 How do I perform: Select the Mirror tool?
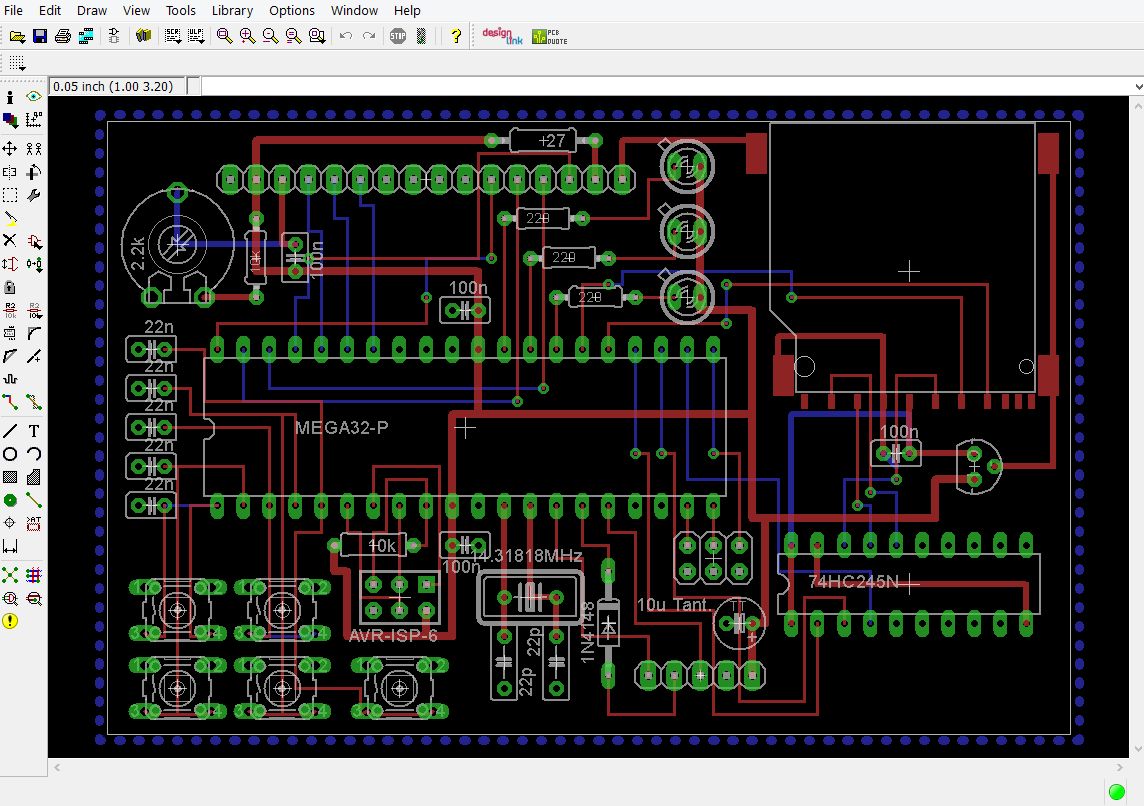coord(9,172)
